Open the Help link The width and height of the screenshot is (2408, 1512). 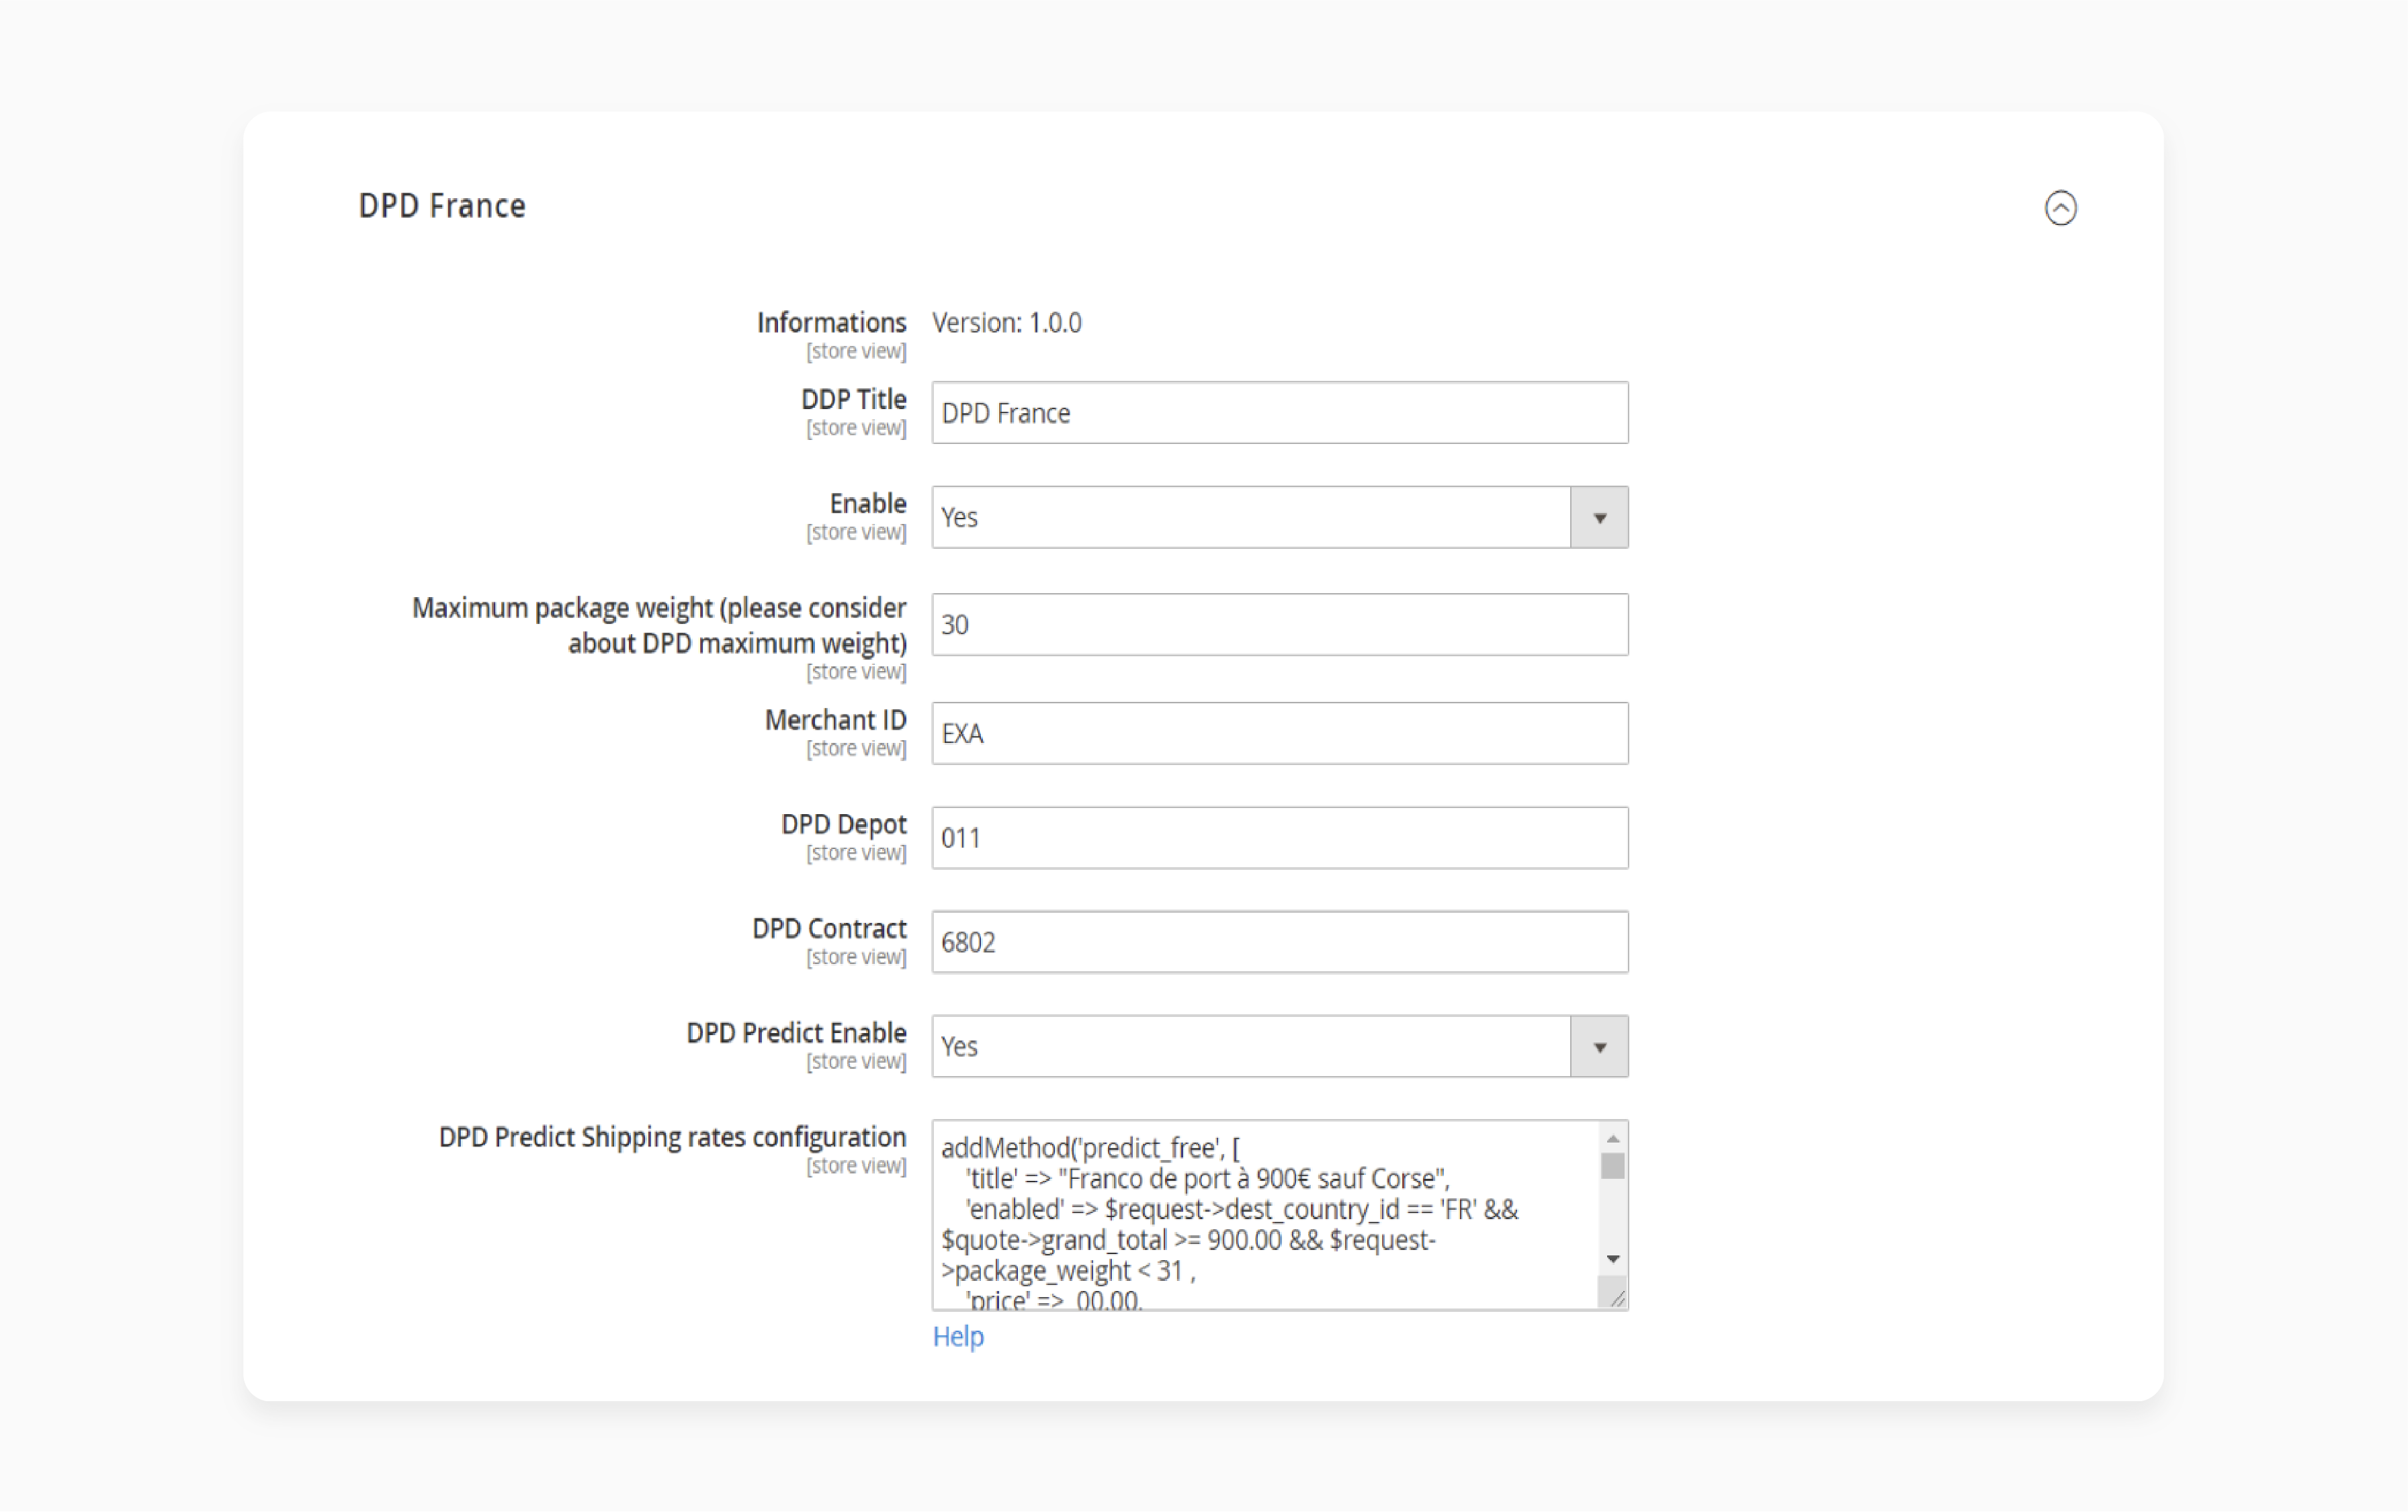click(x=958, y=1337)
